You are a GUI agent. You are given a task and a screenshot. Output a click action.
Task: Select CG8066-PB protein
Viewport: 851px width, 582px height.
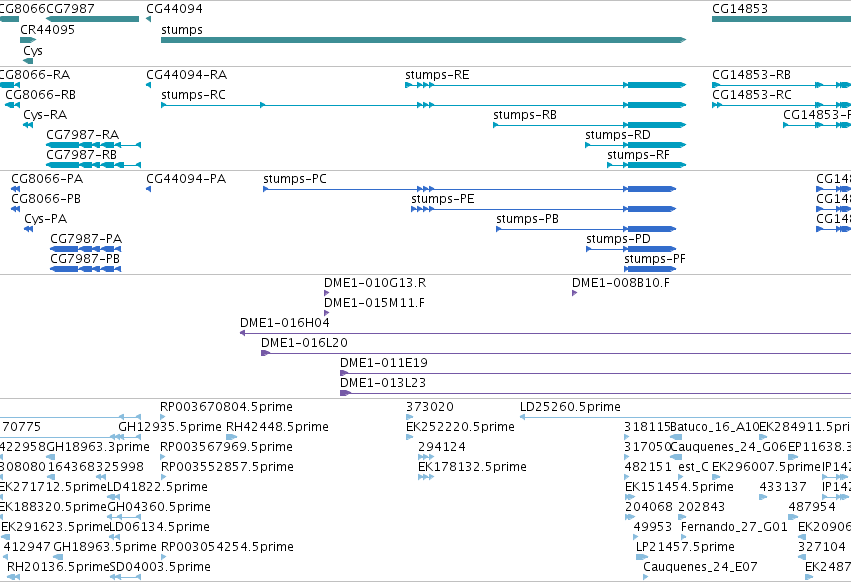(16, 209)
